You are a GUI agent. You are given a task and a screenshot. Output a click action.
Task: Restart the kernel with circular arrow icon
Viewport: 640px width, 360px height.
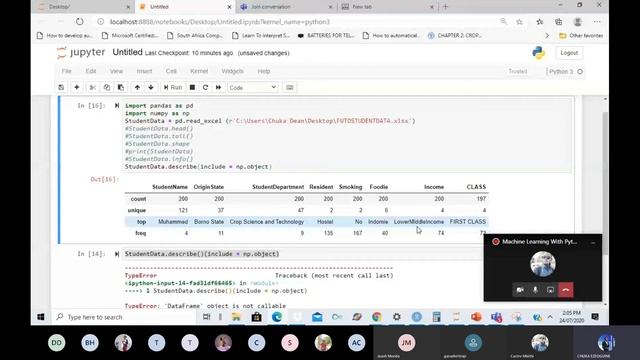[x=205, y=87]
